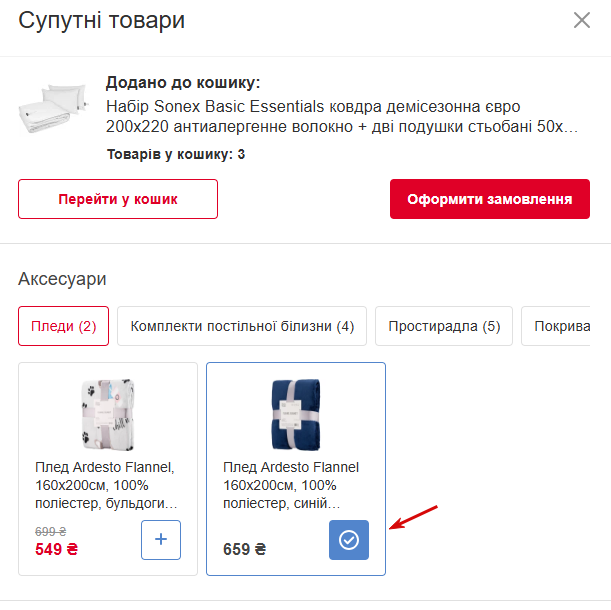The width and height of the screenshot is (611, 610).
Task: Open the blue Плед Ardesto Flannel title
Action: click(x=291, y=485)
